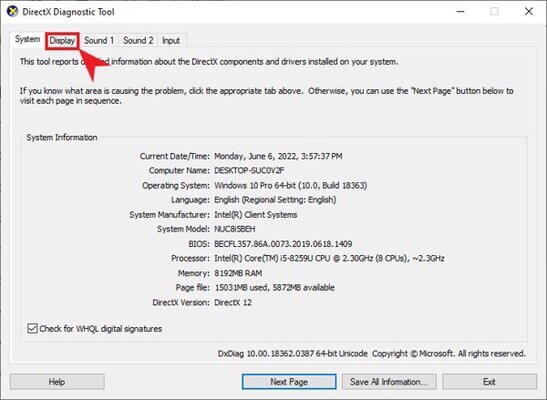The width and height of the screenshot is (547, 400).
Task: Click the Processor value Intel Core i5-8259U
Action: pos(329,258)
